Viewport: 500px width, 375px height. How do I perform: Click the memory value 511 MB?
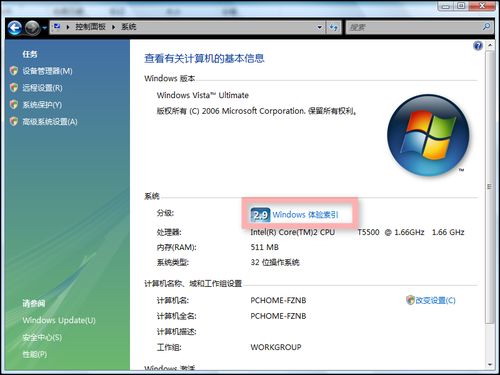[265, 247]
